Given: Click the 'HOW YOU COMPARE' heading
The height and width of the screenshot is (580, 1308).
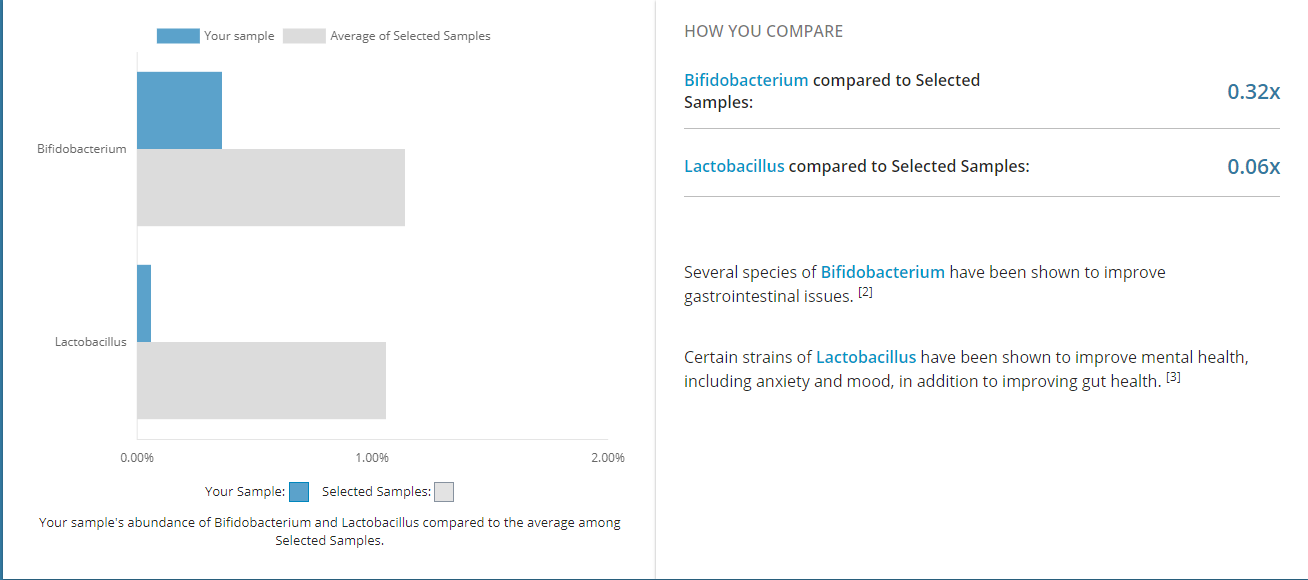Looking at the screenshot, I should (763, 31).
